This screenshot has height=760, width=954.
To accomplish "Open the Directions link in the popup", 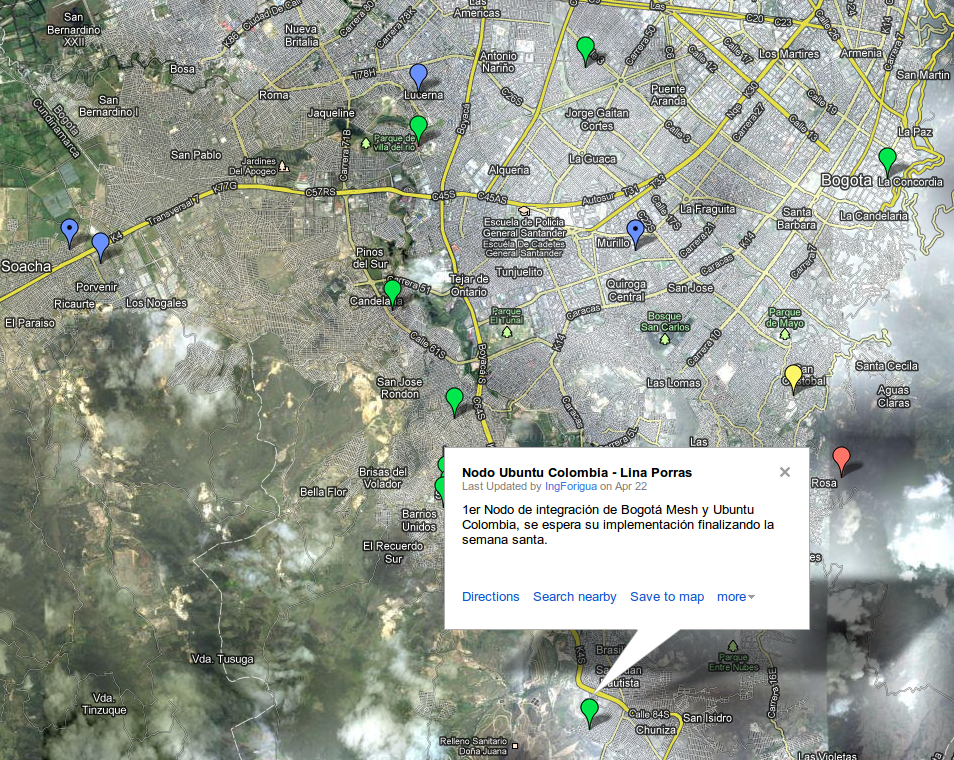I will [490, 597].
